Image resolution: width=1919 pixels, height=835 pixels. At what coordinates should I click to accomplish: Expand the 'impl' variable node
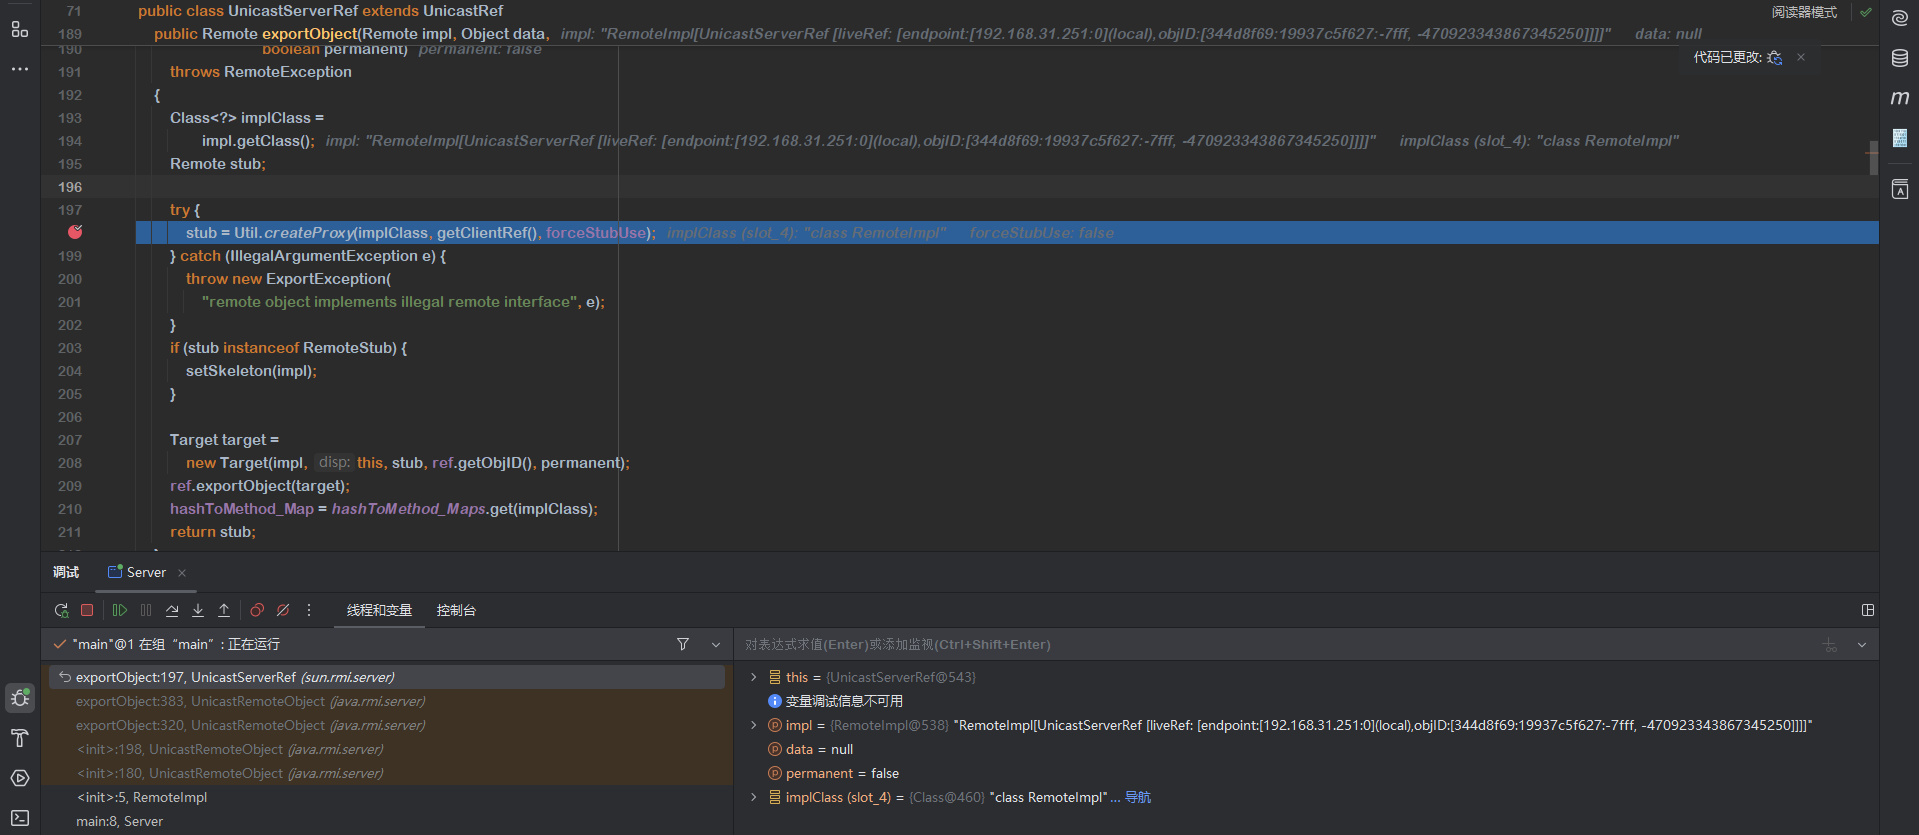click(x=754, y=725)
